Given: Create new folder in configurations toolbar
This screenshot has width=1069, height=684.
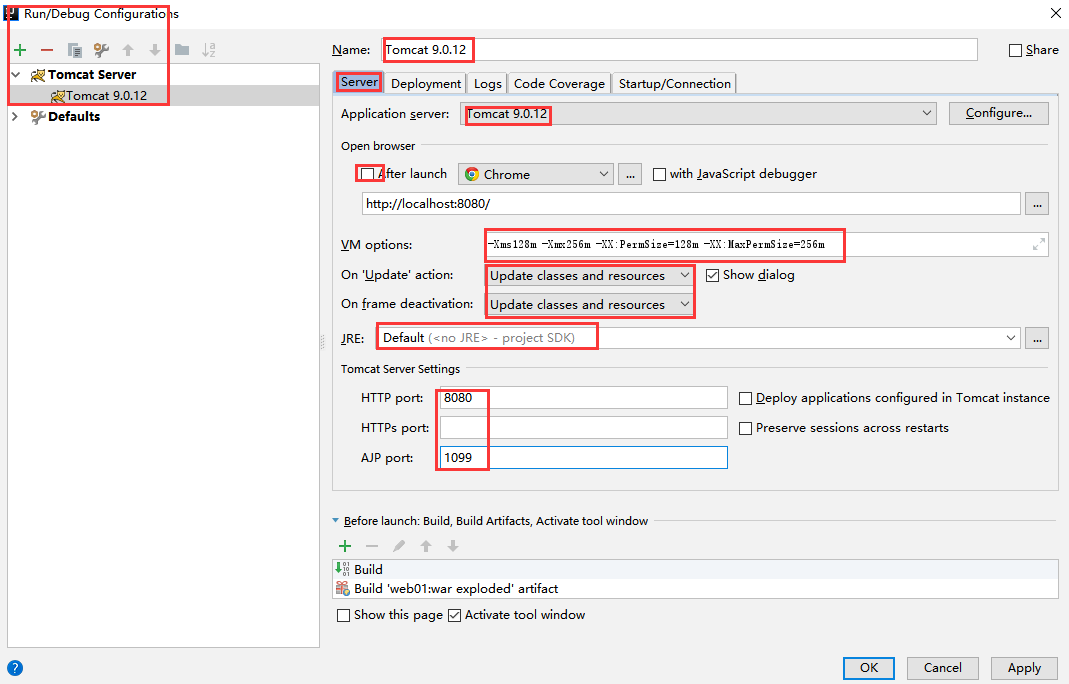Looking at the screenshot, I should [182, 50].
